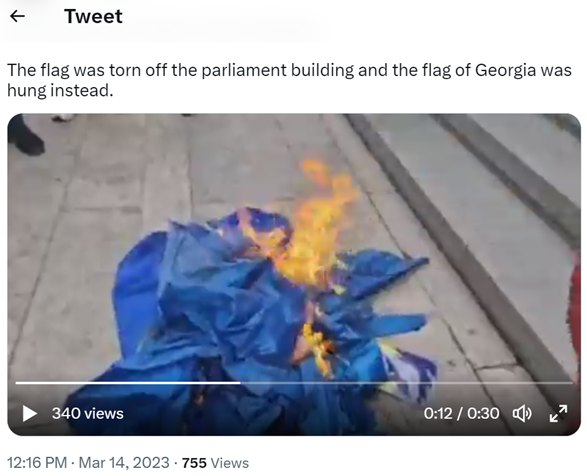The image size is (587, 476).
Task: Click the orange flames in the video frame
Action: tap(314, 225)
